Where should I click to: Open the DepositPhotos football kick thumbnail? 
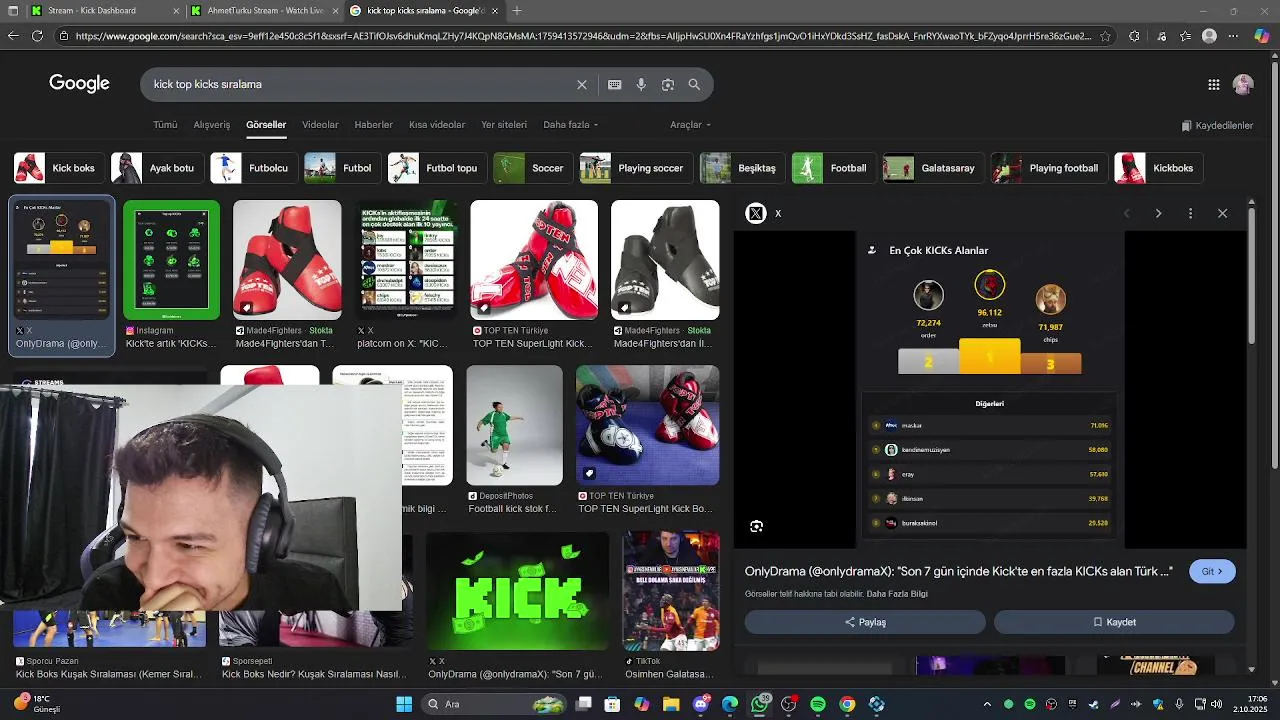tap(514, 425)
